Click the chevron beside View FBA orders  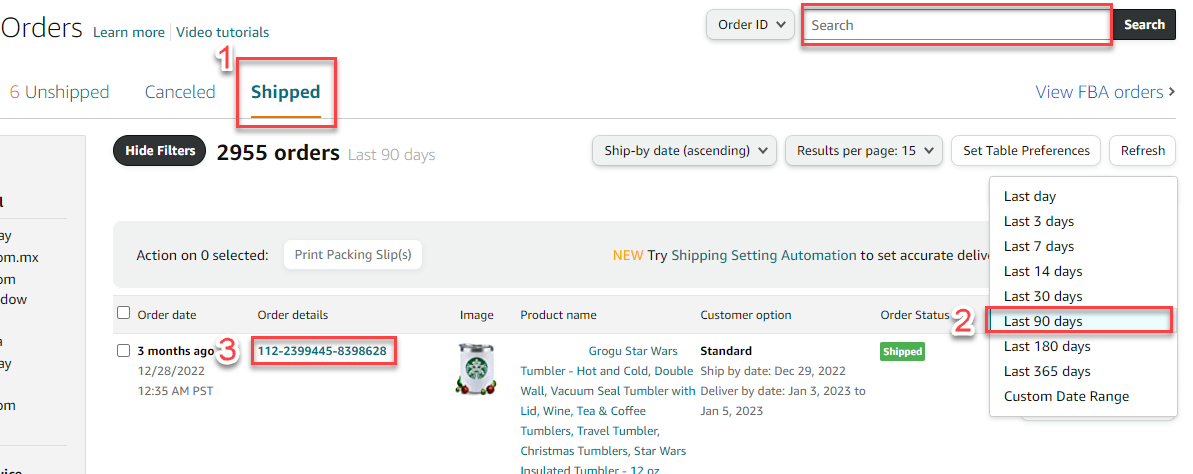(1171, 92)
